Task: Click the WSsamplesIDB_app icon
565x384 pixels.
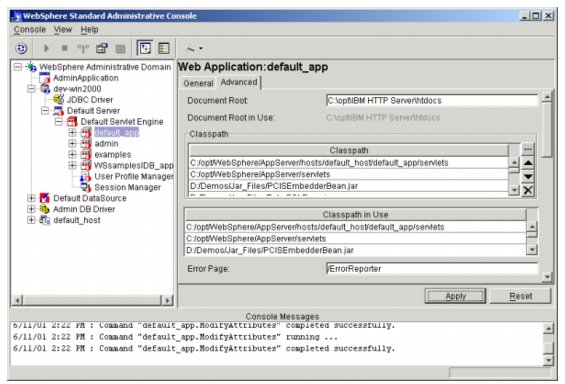Action: (86, 165)
